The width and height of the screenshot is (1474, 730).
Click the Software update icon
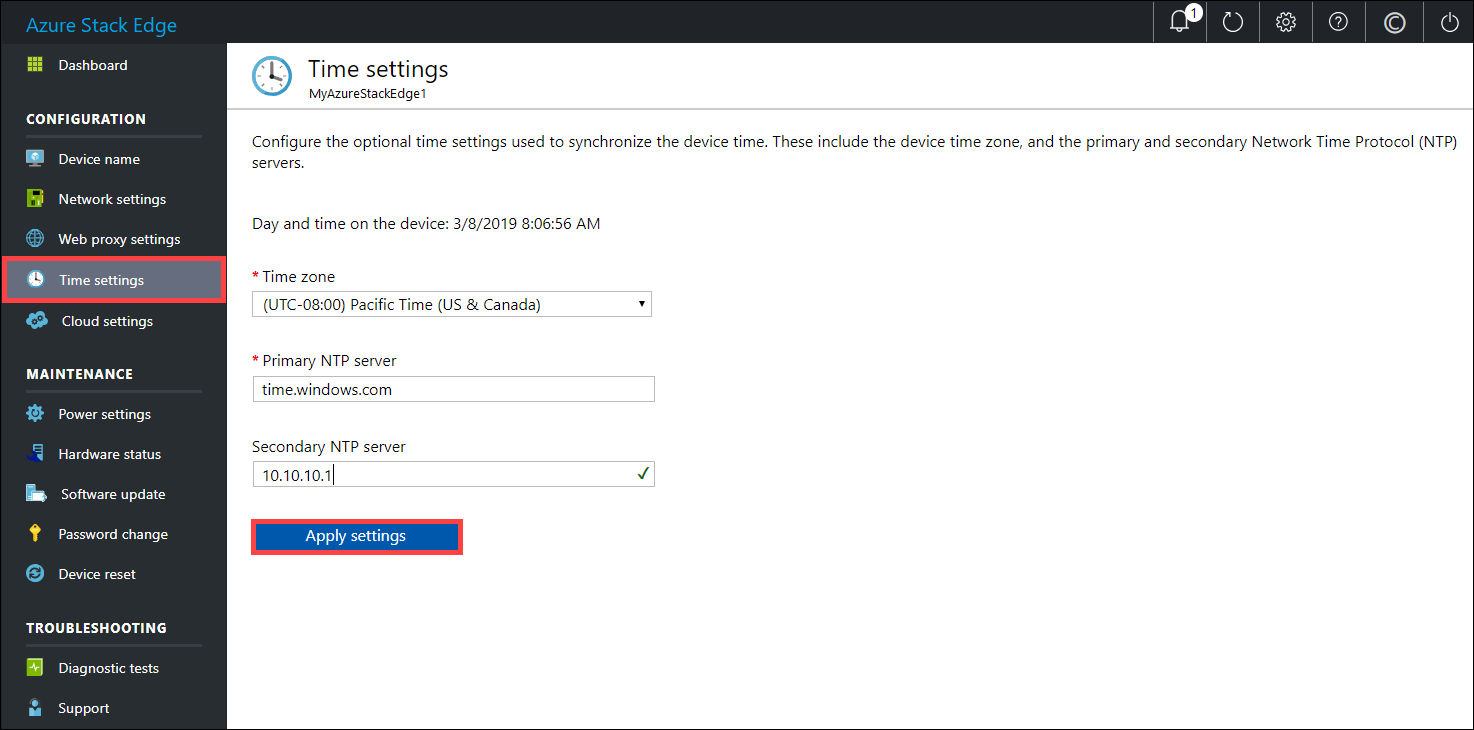pos(35,493)
